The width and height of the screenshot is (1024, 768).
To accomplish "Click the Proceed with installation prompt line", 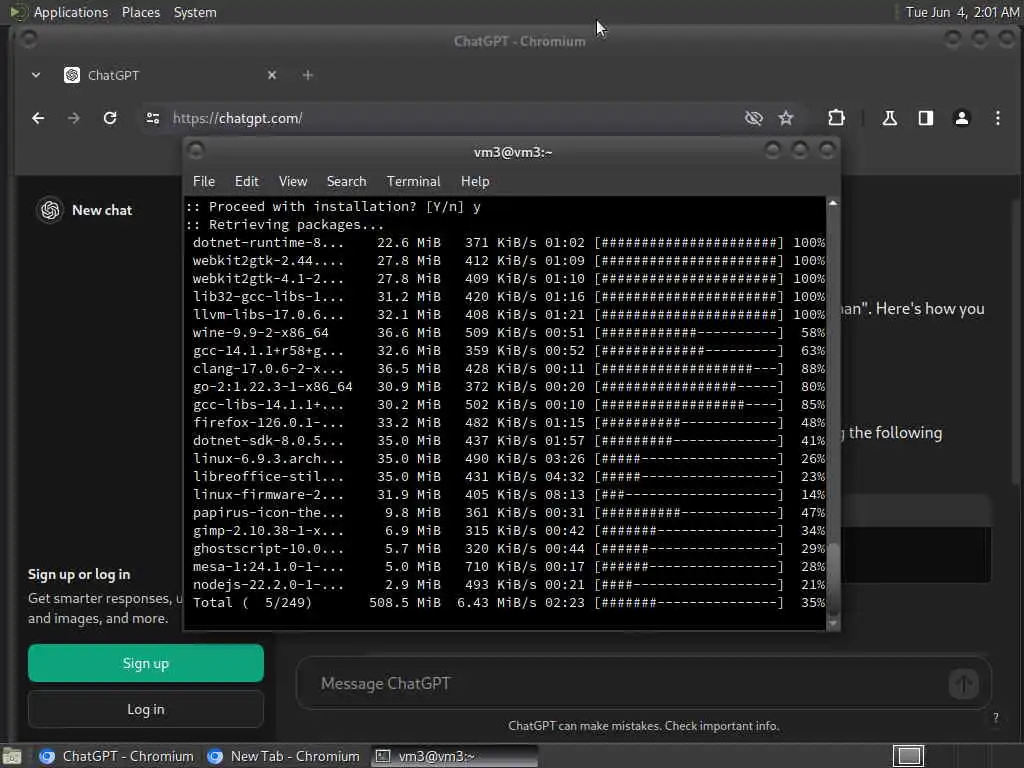I will (334, 207).
